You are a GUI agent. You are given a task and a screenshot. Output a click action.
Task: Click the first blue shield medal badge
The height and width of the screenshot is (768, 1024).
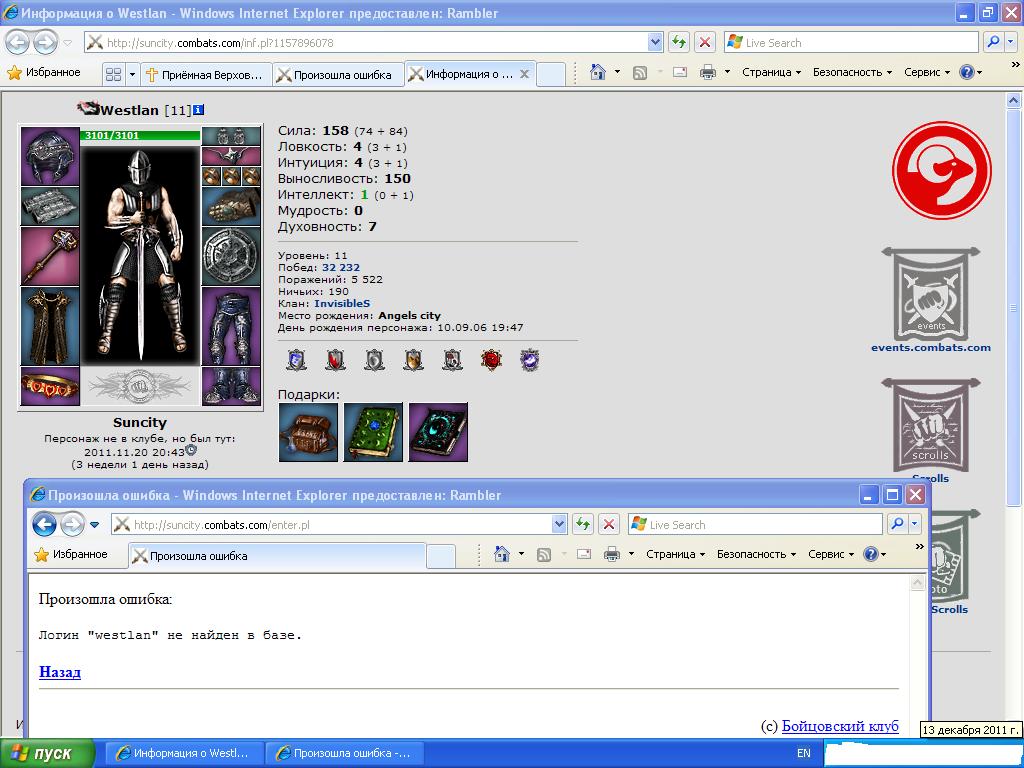pos(296,360)
